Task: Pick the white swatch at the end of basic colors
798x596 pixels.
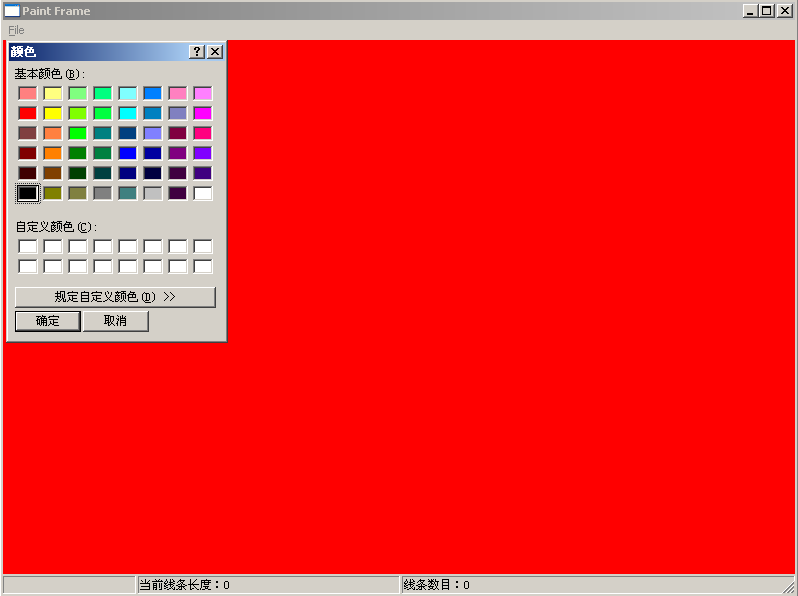Action: tap(203, 193)
